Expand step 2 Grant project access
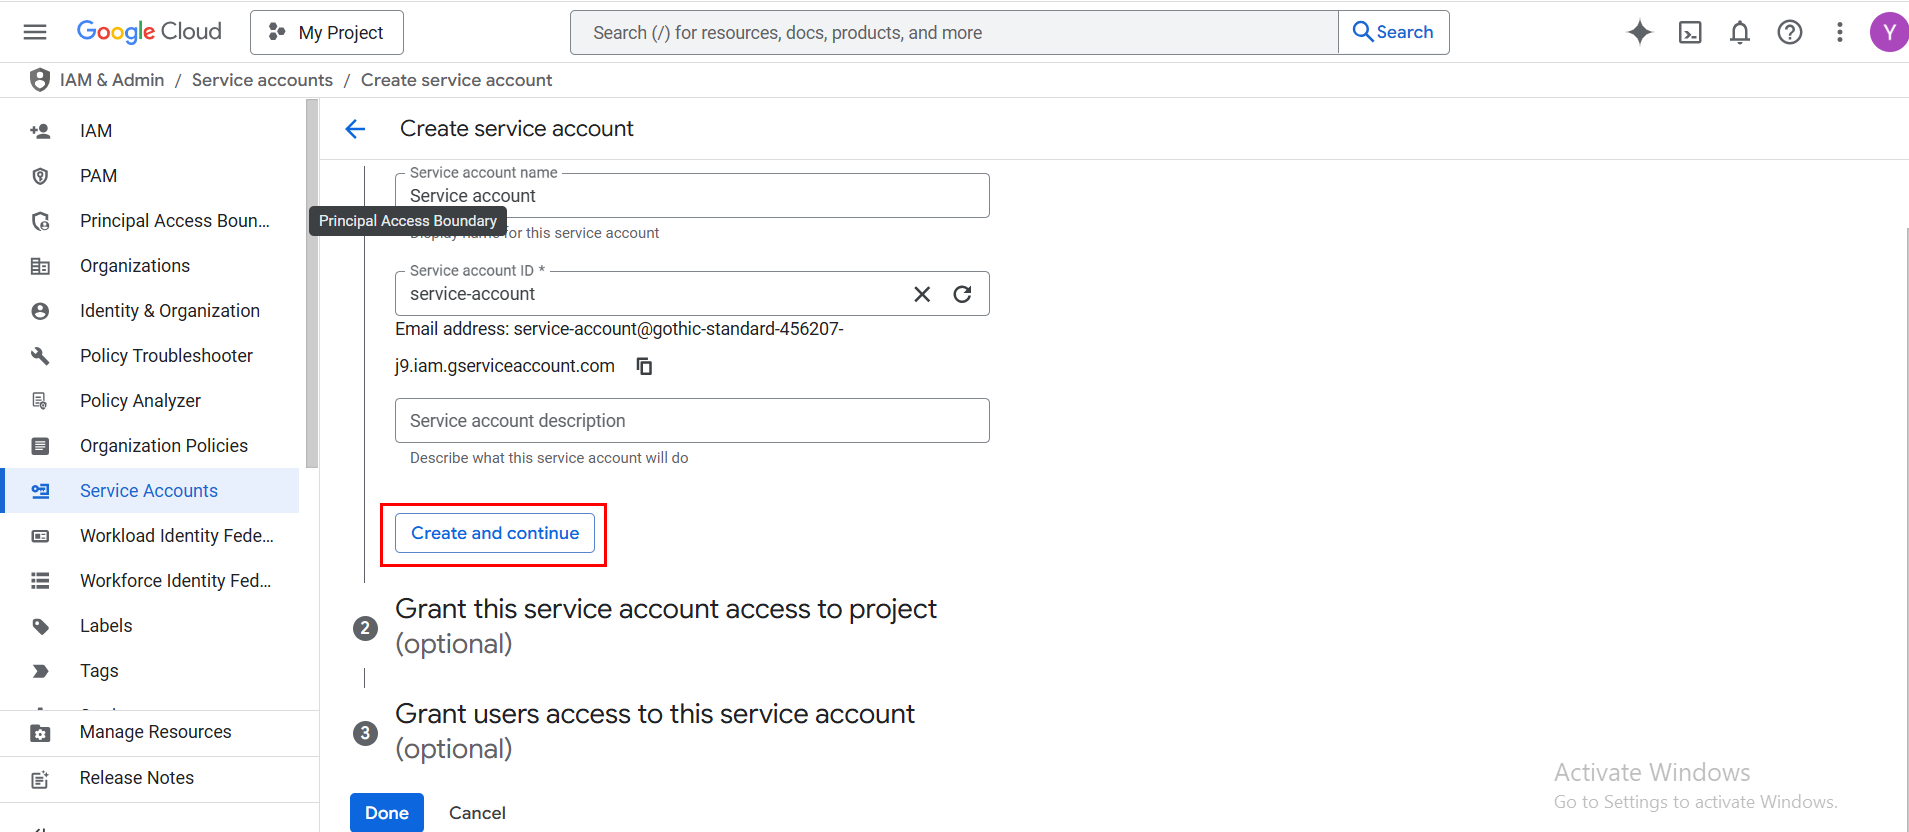This screenshot has height=832, width=1909. point(665,626)
